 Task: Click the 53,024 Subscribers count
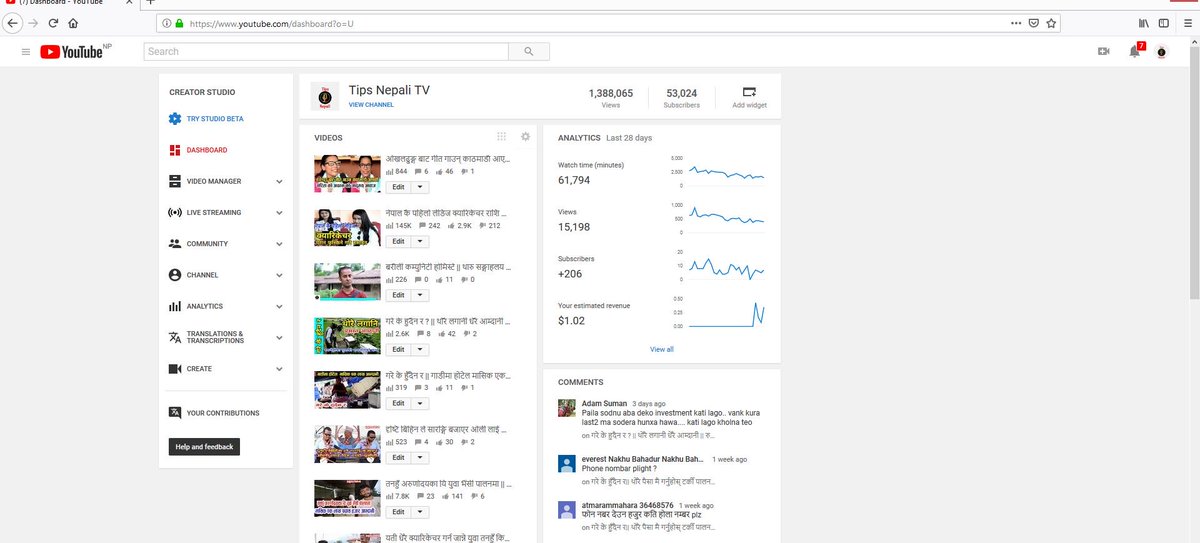coord(682,92)
